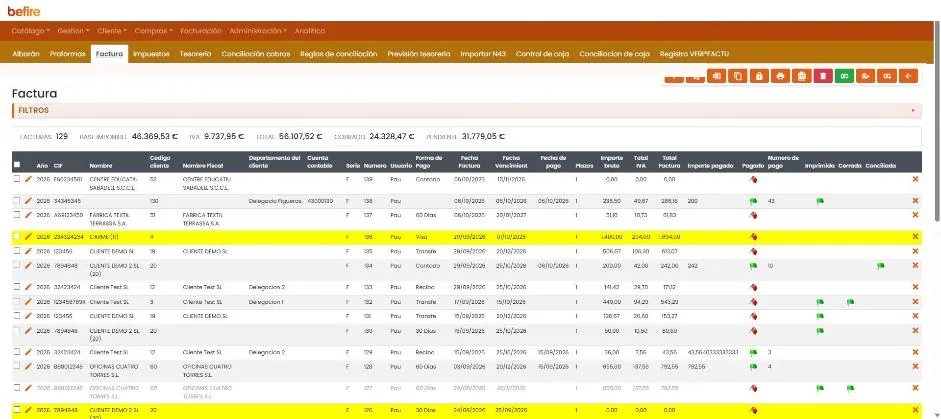Edit invoice number 138 with pencil icon
Viewport: 941px width, 419px height.
click(x=28, y=200)
